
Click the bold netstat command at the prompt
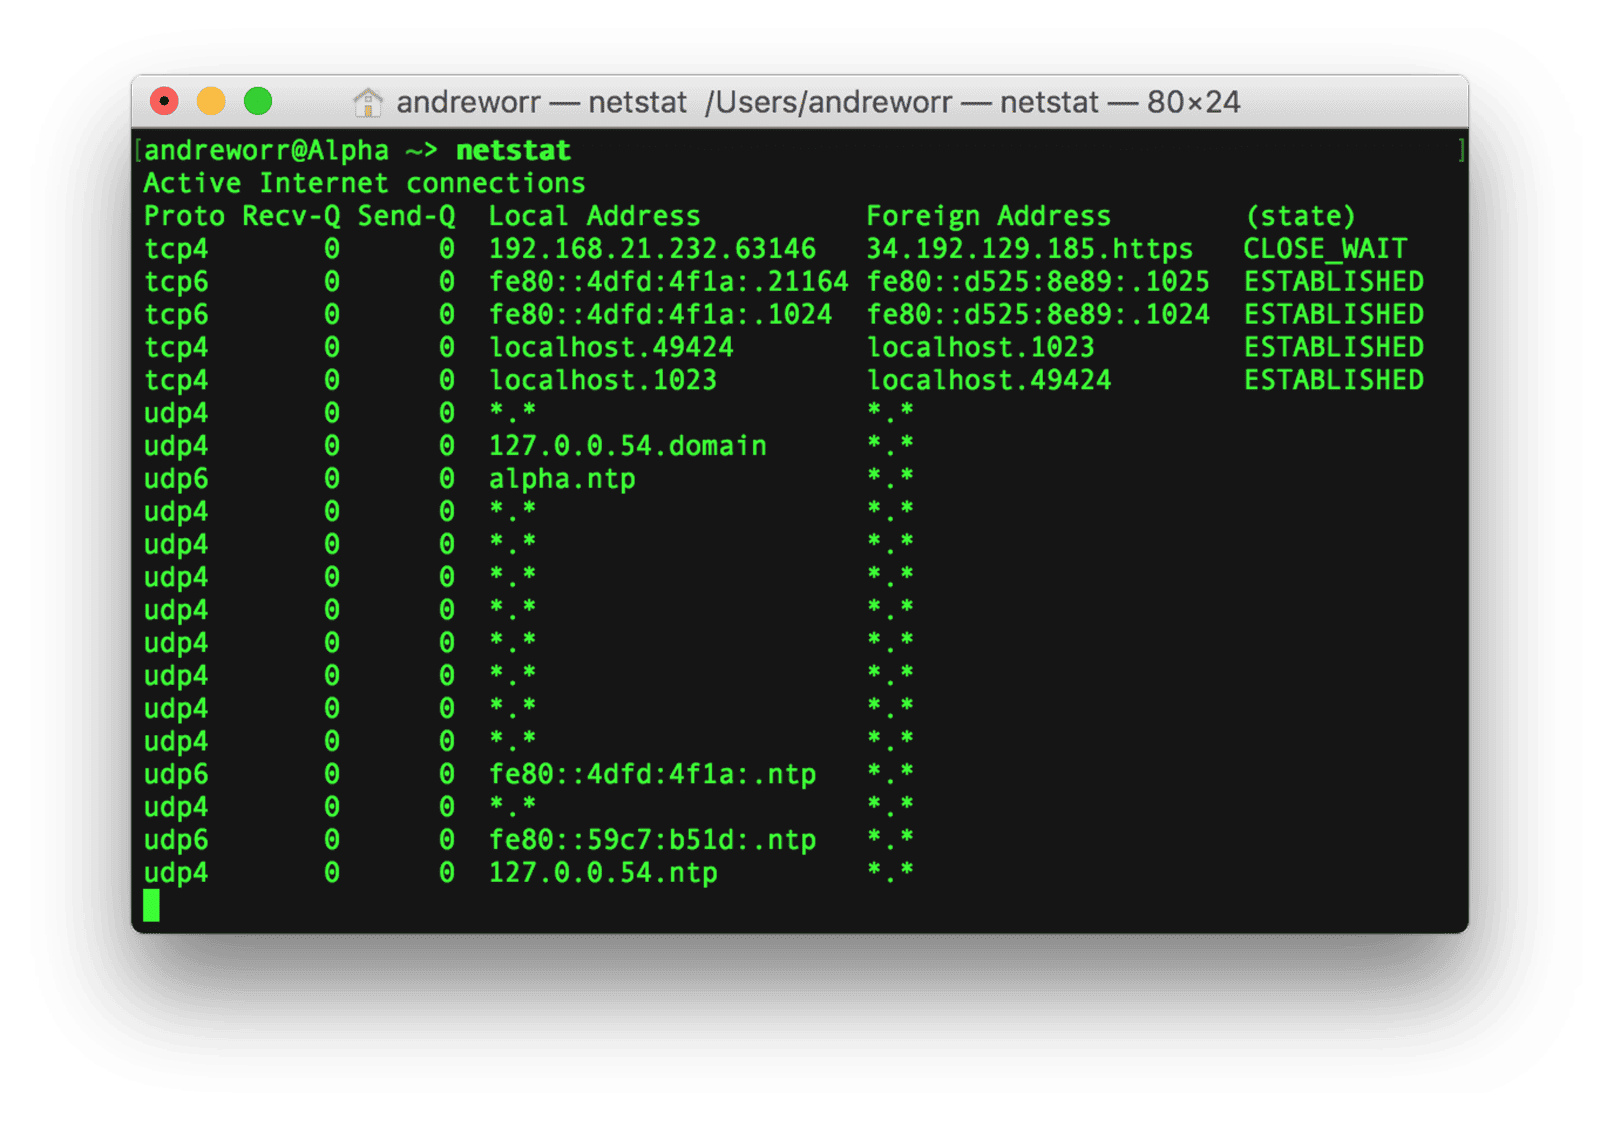[x=513, y=151]
